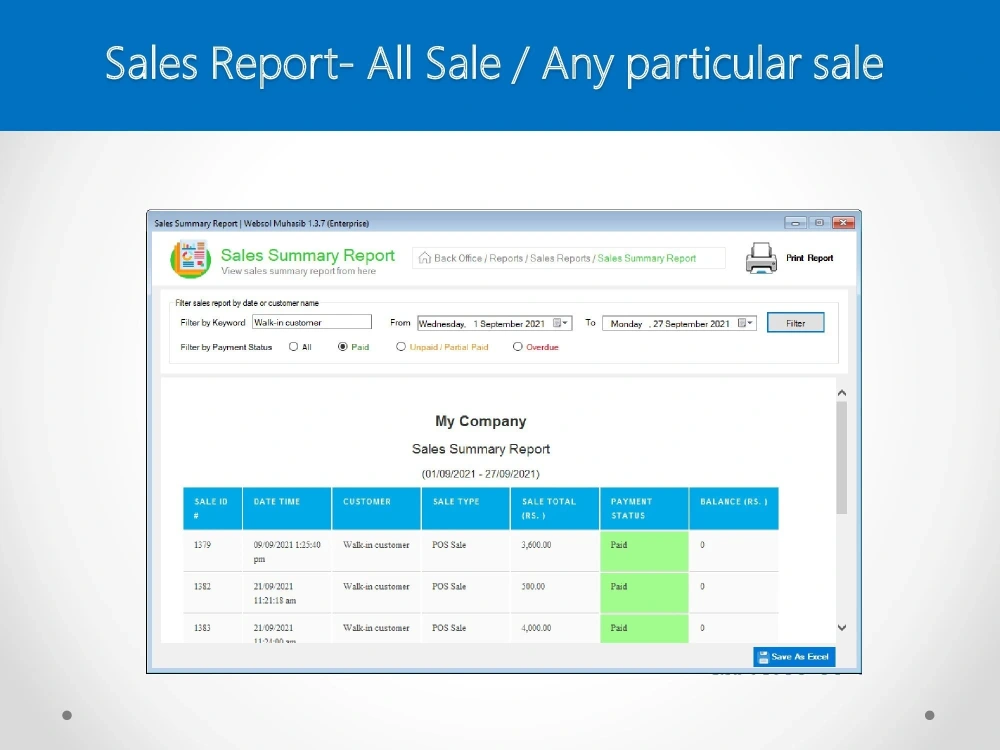The image size is (1000, 750).
Task: Click the Sales Summary Report logo icon
Action: point(190,259)
